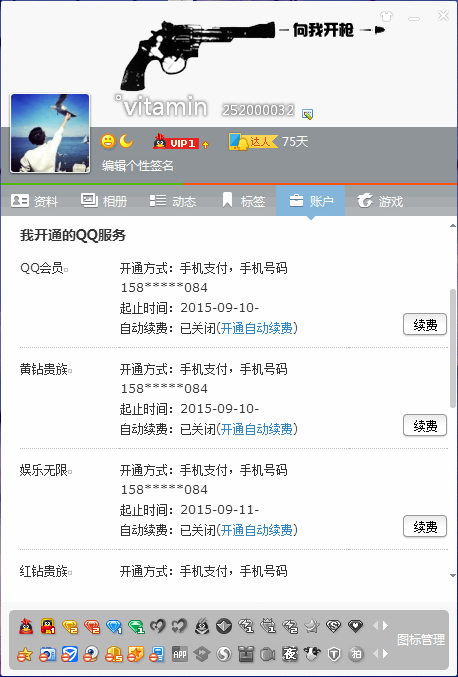Click 开通自动续费 link under 黄钻贵族
Image resolution: width=458 pixels, height=677 pixels.
click(257, 429)
